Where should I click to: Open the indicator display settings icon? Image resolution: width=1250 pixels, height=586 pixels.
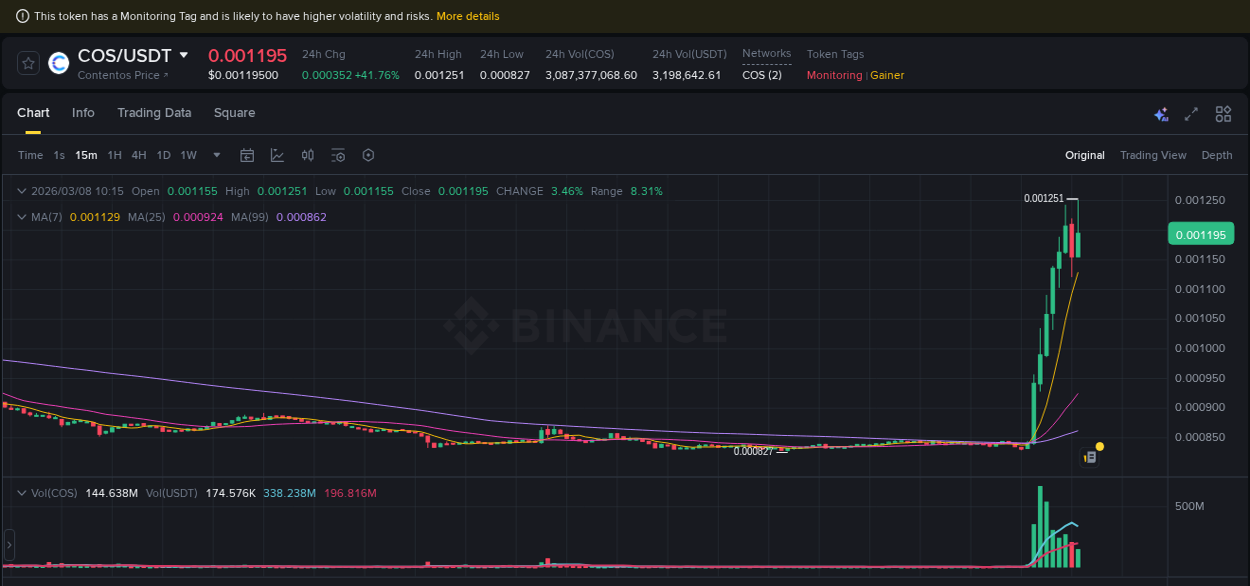[337, 155]
